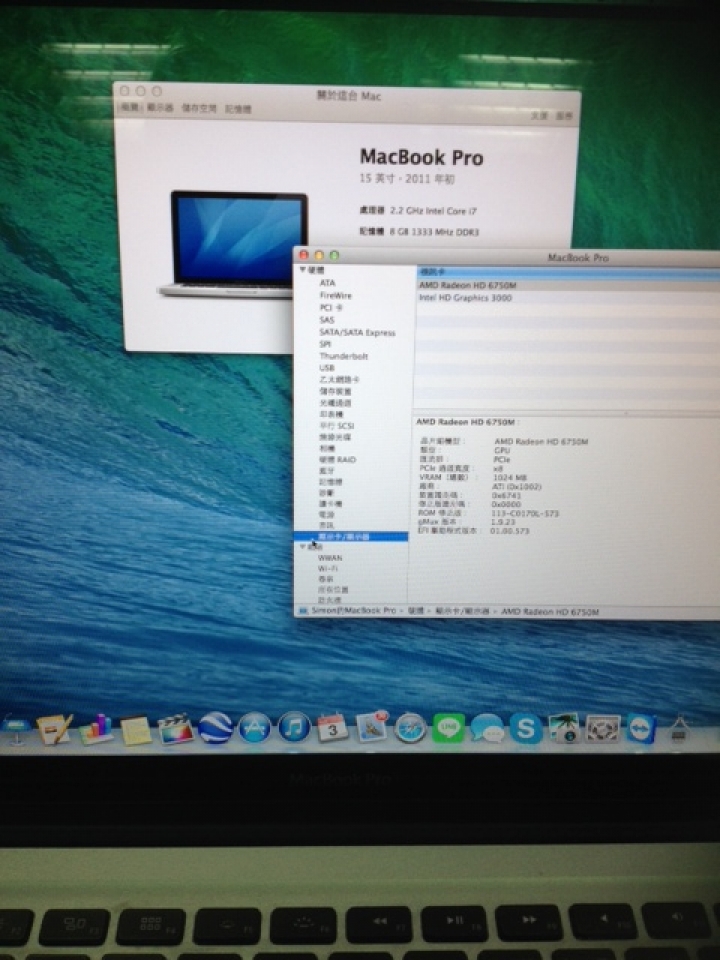Select SPI in the hardware sidebar
Viewport: 720px width, 960px height.
[325, 344]
